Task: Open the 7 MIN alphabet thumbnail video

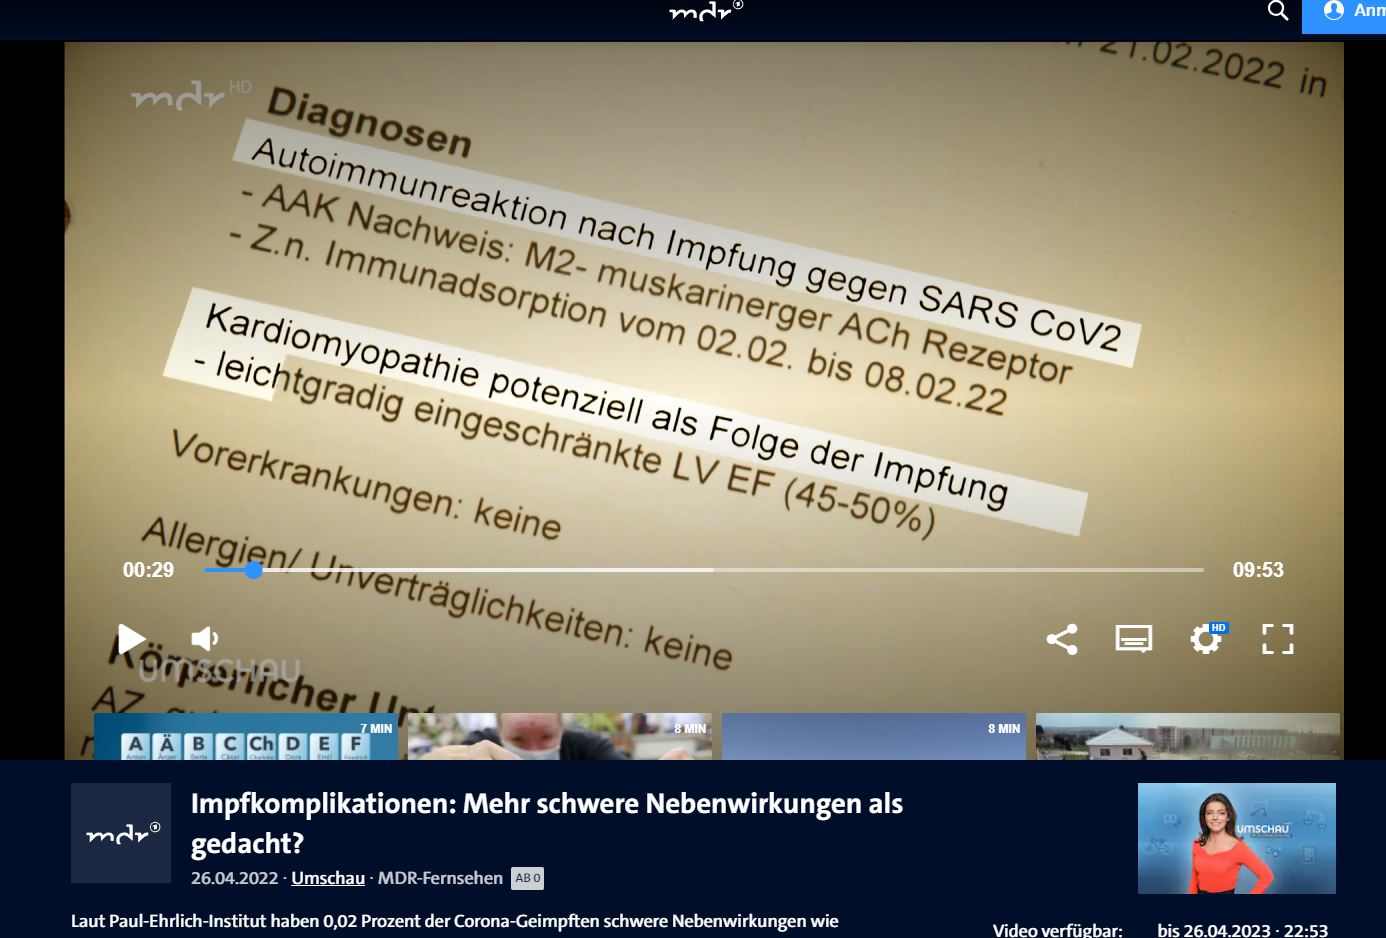Action: [x=246, y=737]
